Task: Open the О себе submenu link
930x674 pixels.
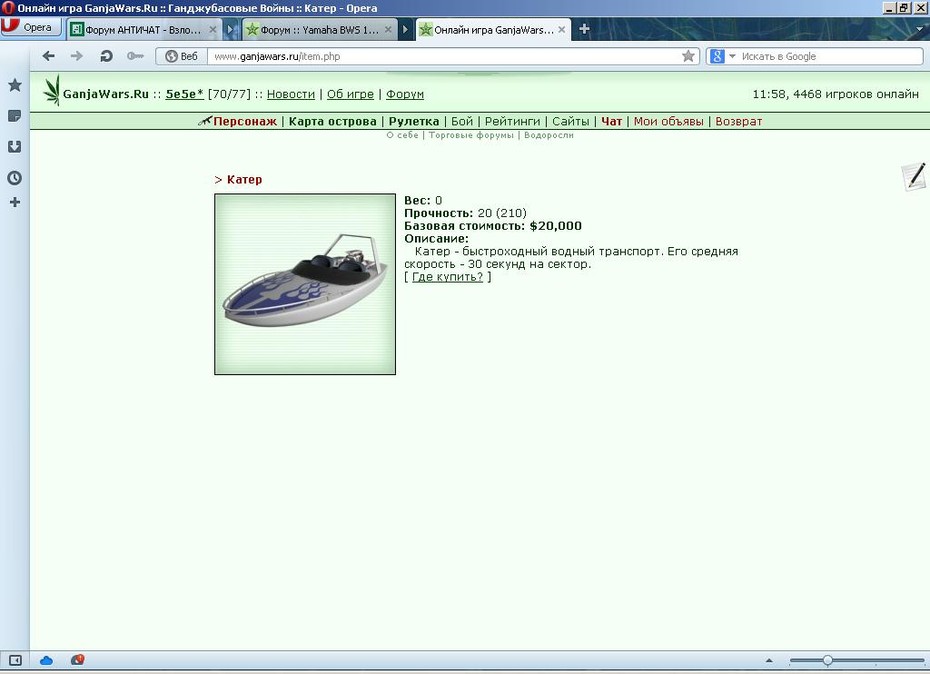Action: click(x=402, y=135)
